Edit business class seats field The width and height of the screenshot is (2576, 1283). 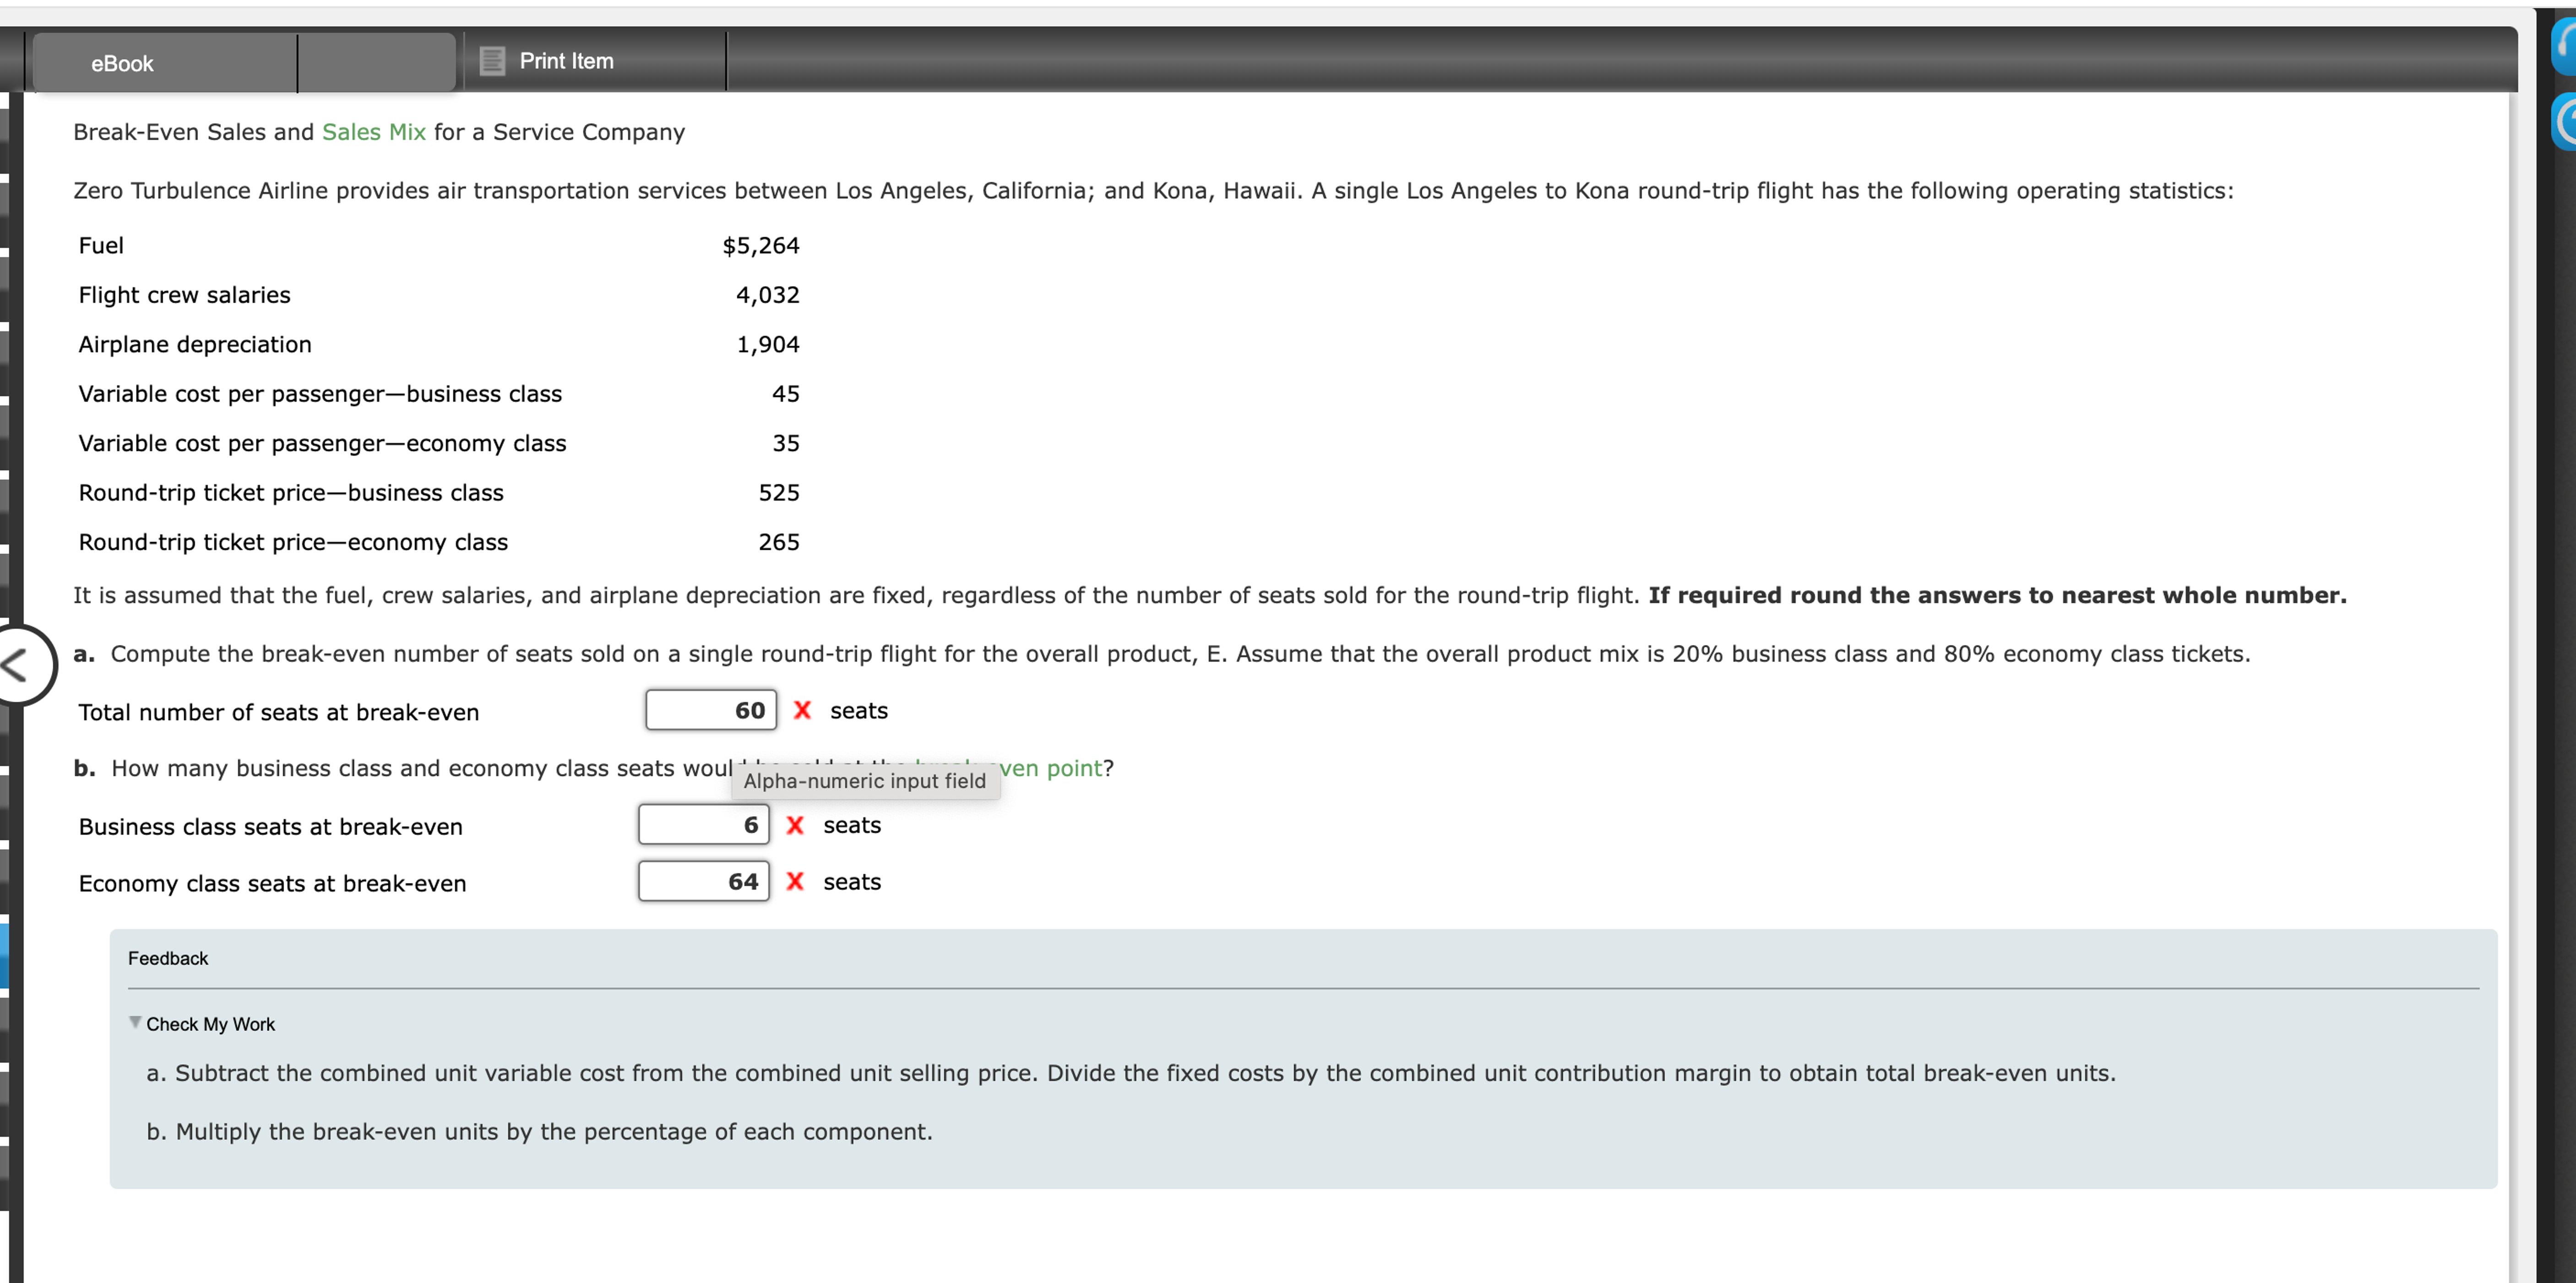[704, 825]
